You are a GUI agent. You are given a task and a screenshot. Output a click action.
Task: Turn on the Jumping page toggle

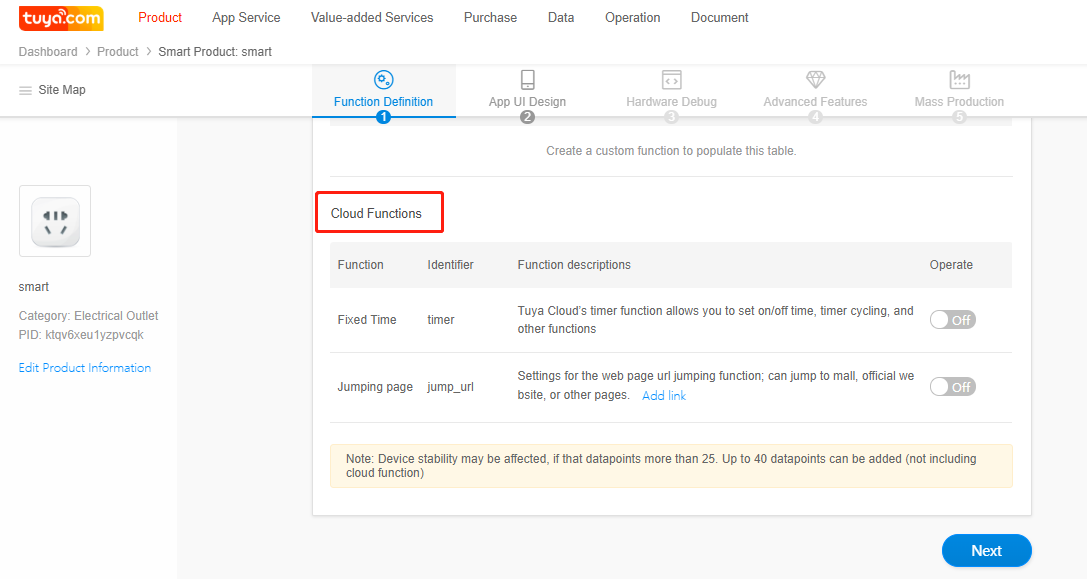[952, 387]
